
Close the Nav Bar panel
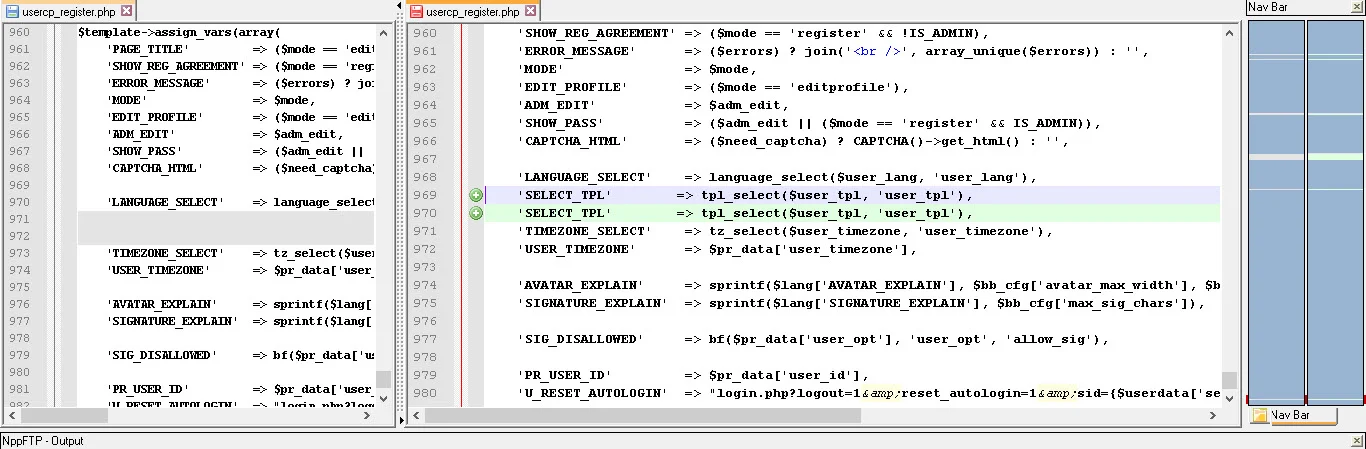[x=1357, y=7]
